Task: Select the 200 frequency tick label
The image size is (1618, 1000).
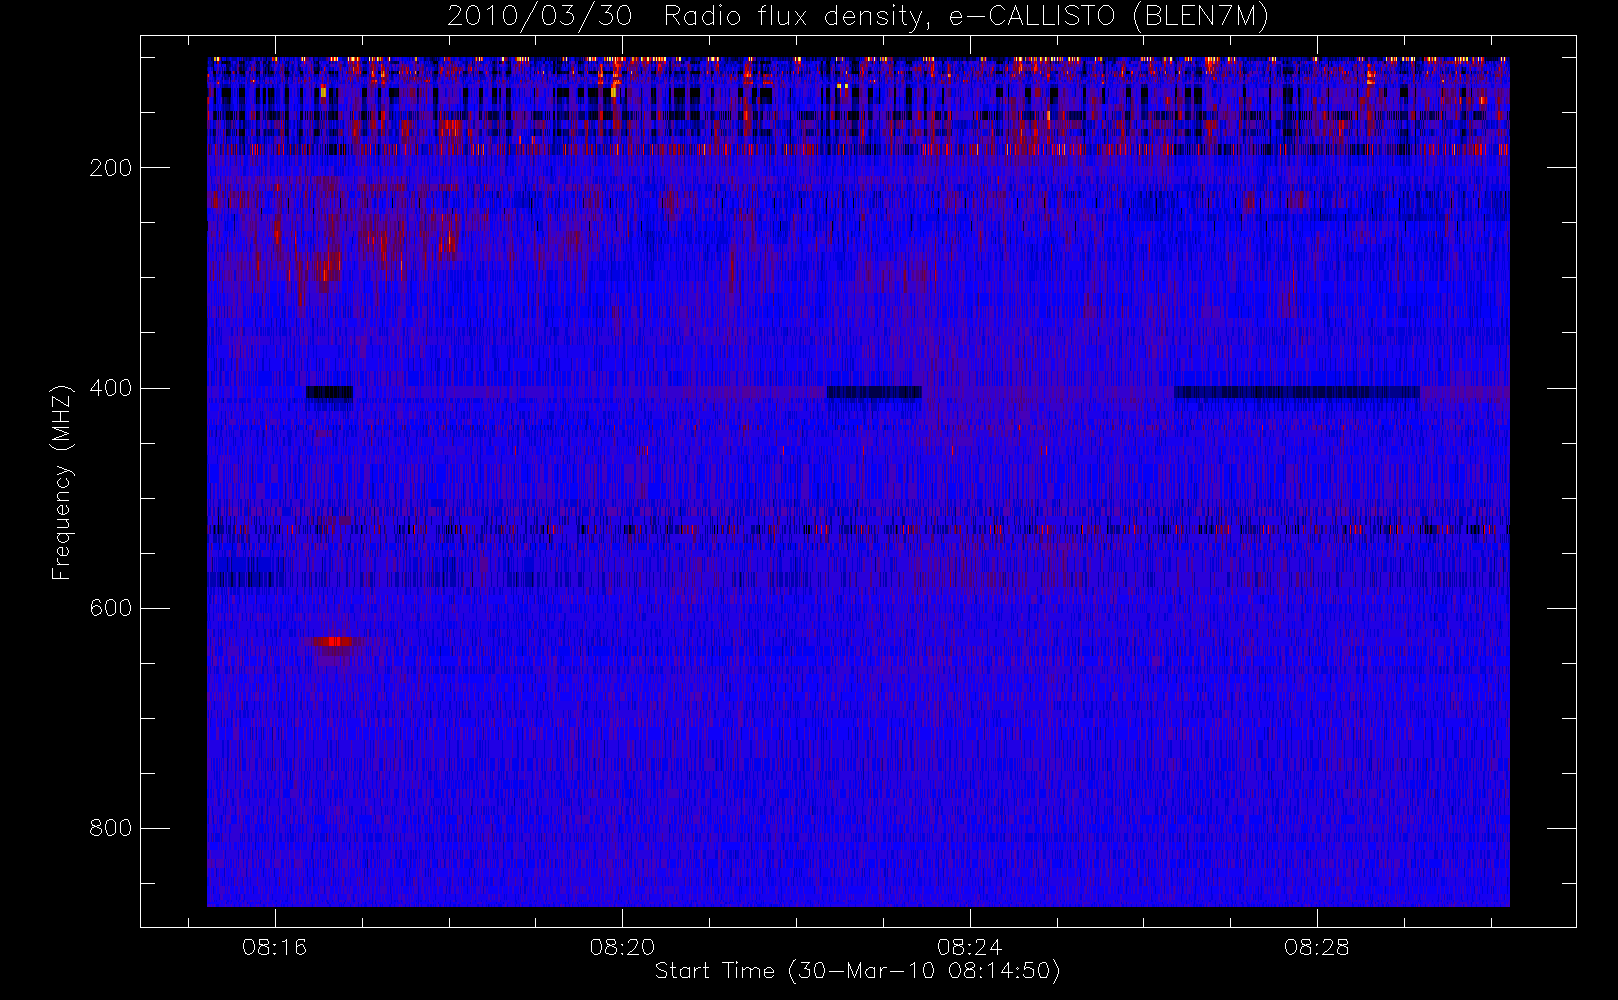Action: click(x=110, y=168)
